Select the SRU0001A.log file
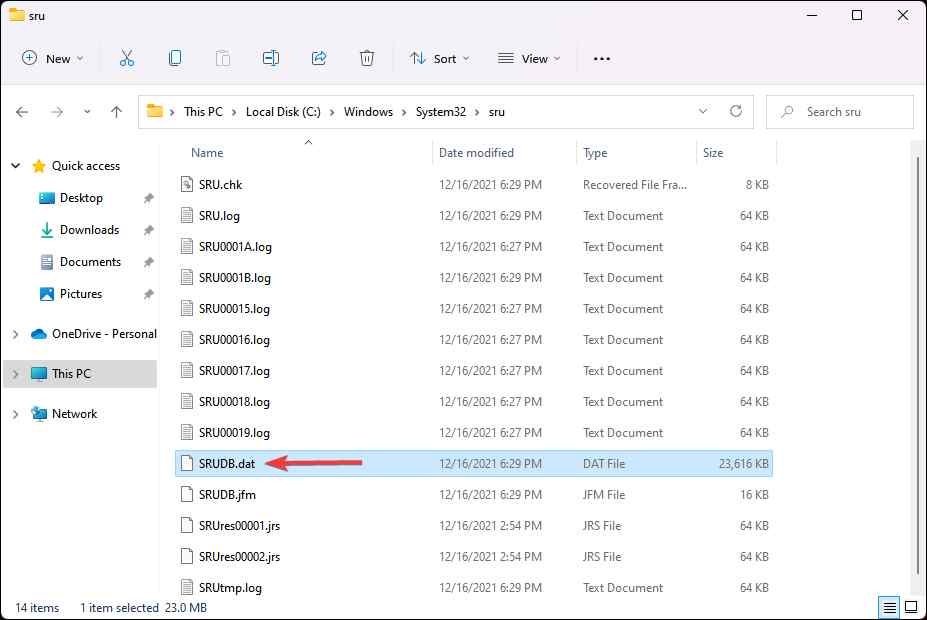The height and width of the screenshot is (620, 927). pos(474,246)
